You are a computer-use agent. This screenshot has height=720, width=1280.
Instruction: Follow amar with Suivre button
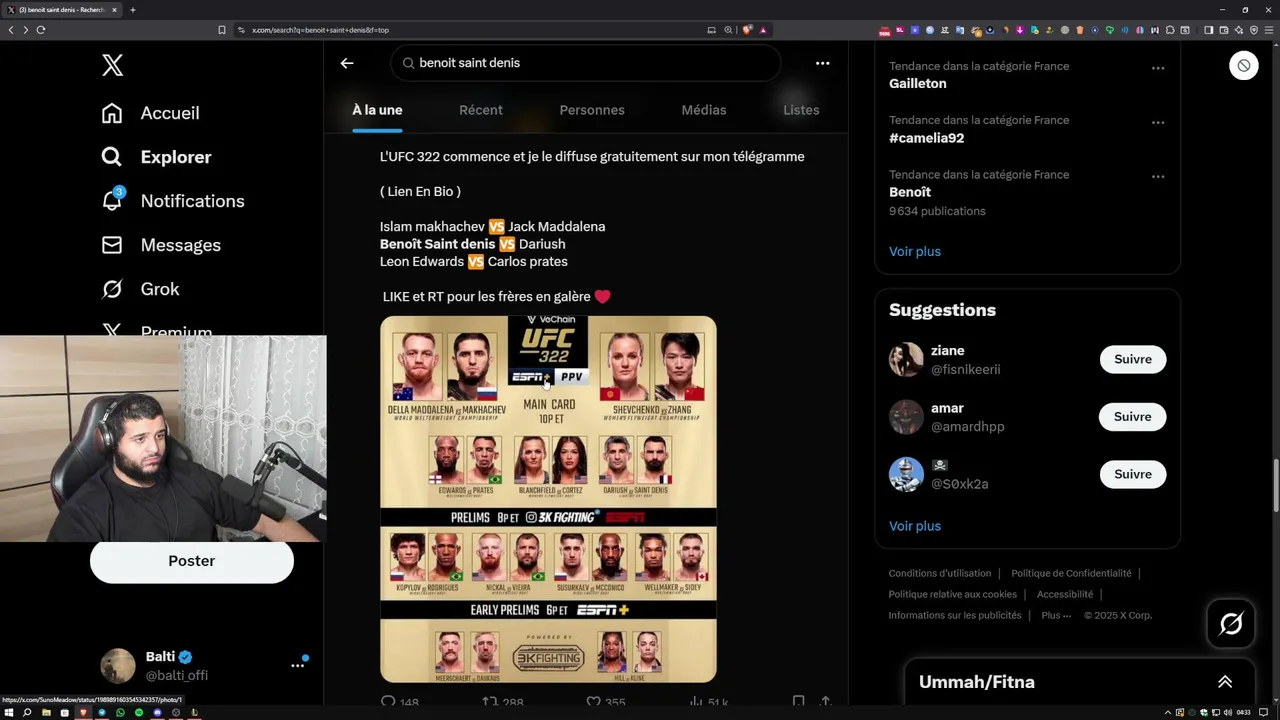1133,417
